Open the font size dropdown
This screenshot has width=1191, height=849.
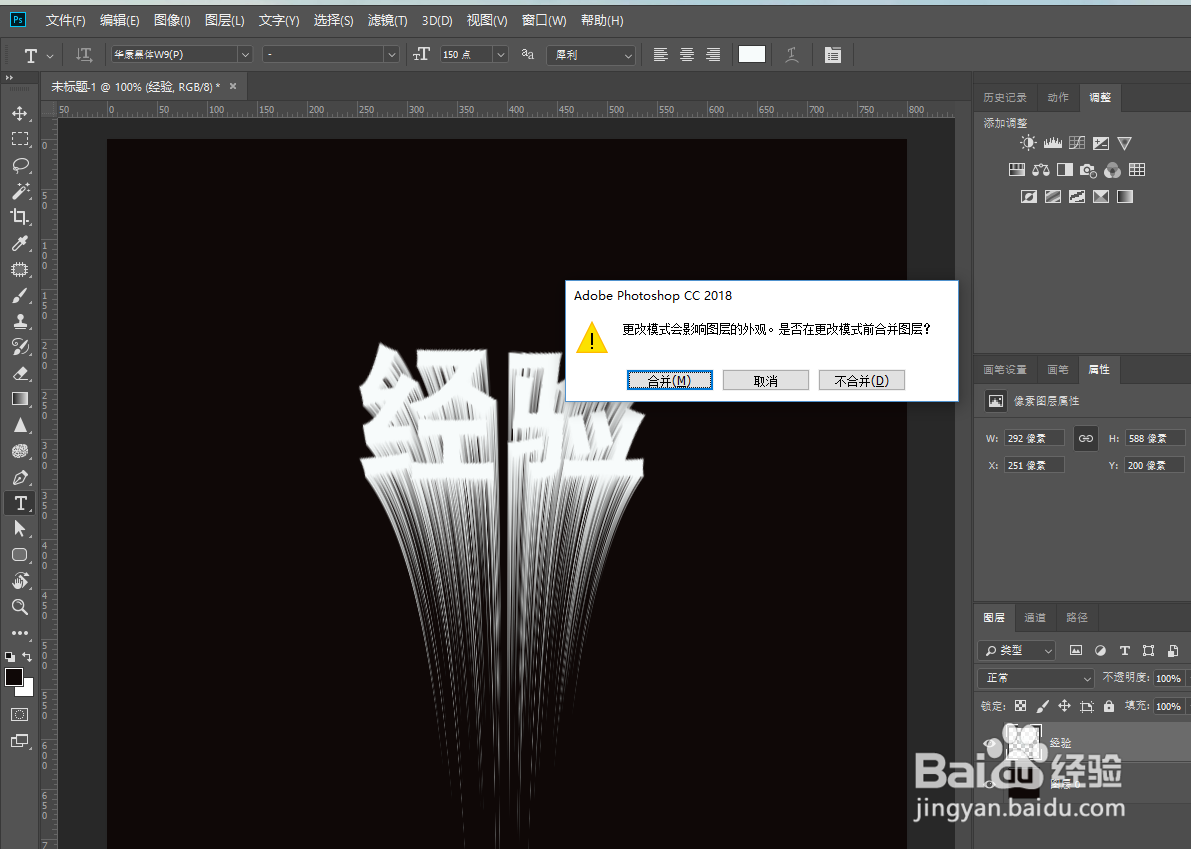click(x=500, y=55)
